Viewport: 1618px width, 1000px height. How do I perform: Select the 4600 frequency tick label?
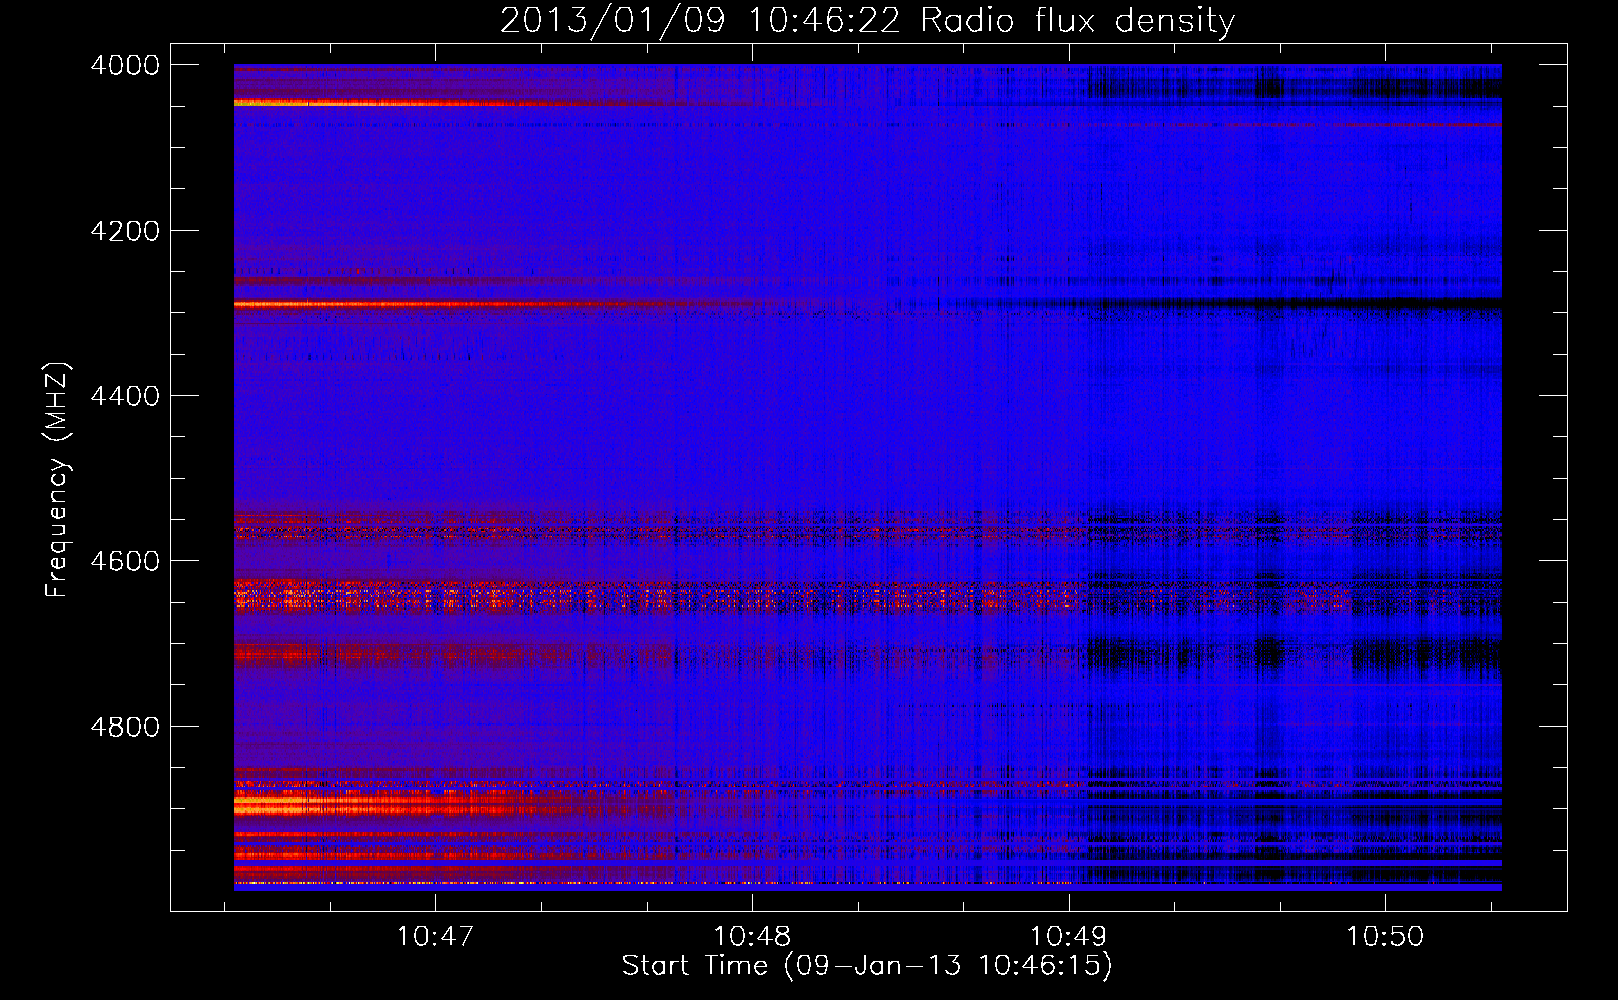tap(125, 561)
